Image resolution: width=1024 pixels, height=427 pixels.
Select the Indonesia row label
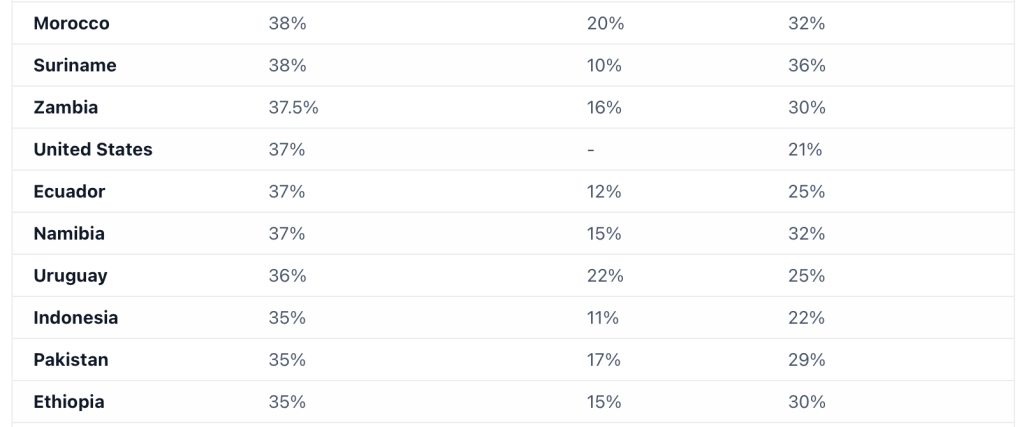point(76,317)
